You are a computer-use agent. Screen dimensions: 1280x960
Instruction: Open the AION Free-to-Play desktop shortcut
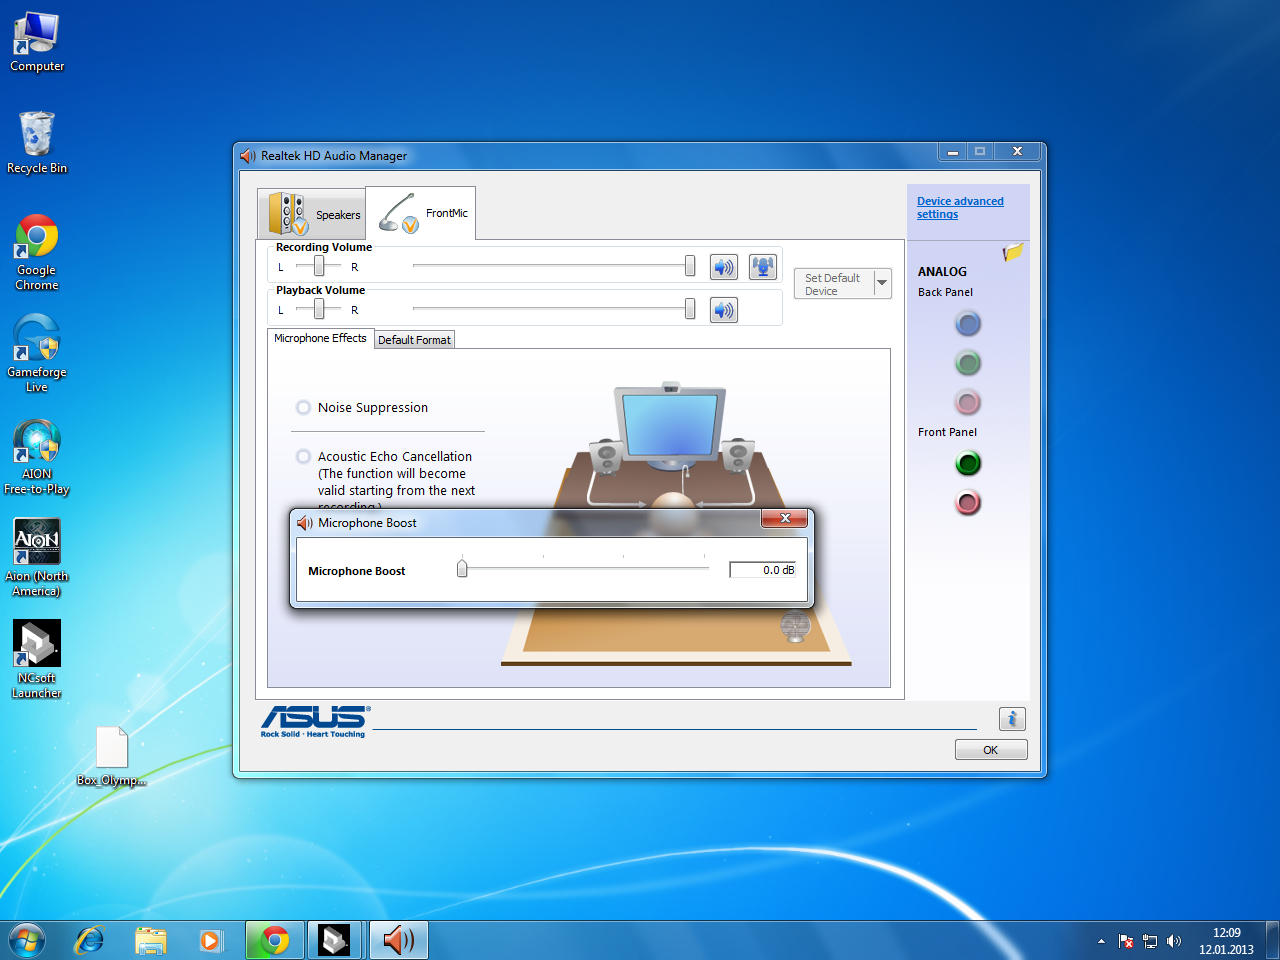(x=37, y=456)
